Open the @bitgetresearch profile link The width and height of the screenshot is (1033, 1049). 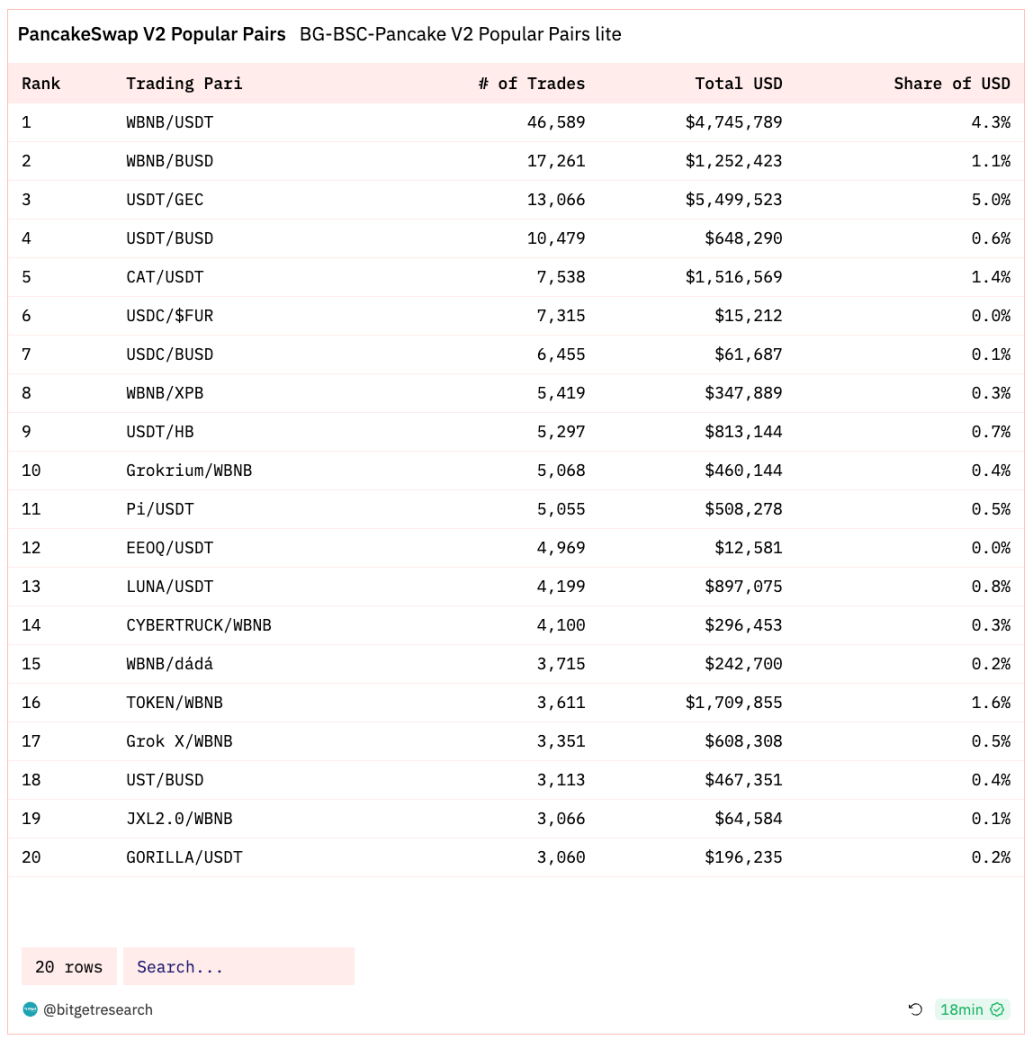pyautogui.click(x=98, y=1009)
